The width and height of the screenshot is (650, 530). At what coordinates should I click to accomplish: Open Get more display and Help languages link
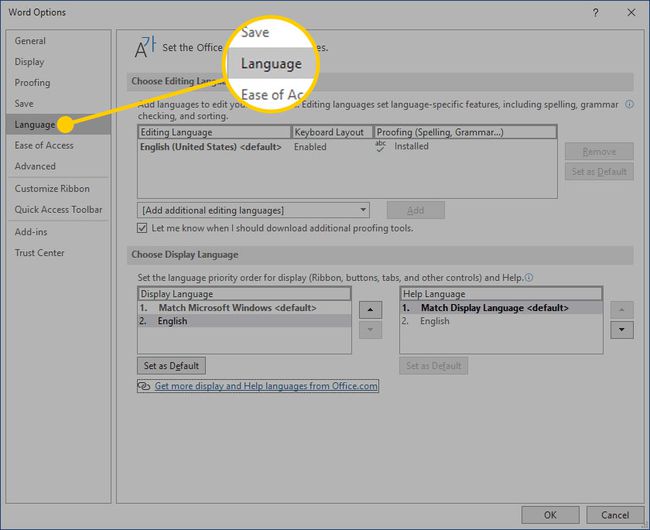coord(266,386)
